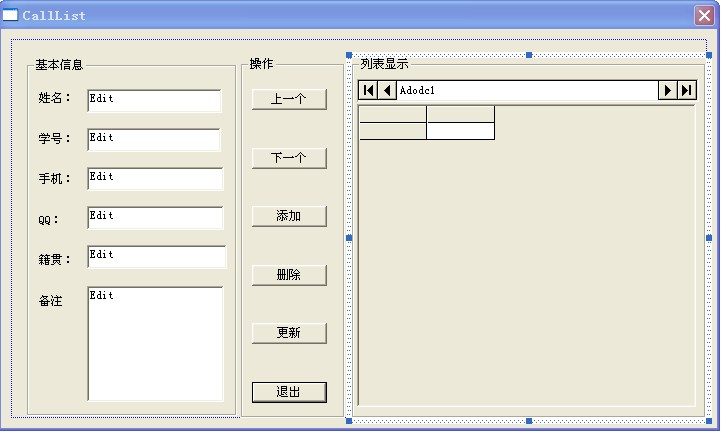728x438 pixels.
Task: Select the 籍贯： label
Action: [x=55, y=259]
